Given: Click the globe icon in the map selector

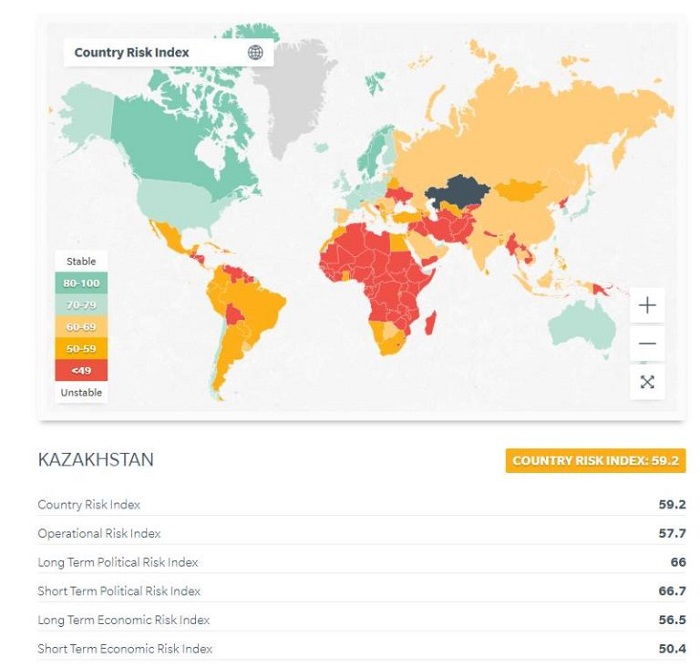Looking at the screenshot, I should click(255, 52).
